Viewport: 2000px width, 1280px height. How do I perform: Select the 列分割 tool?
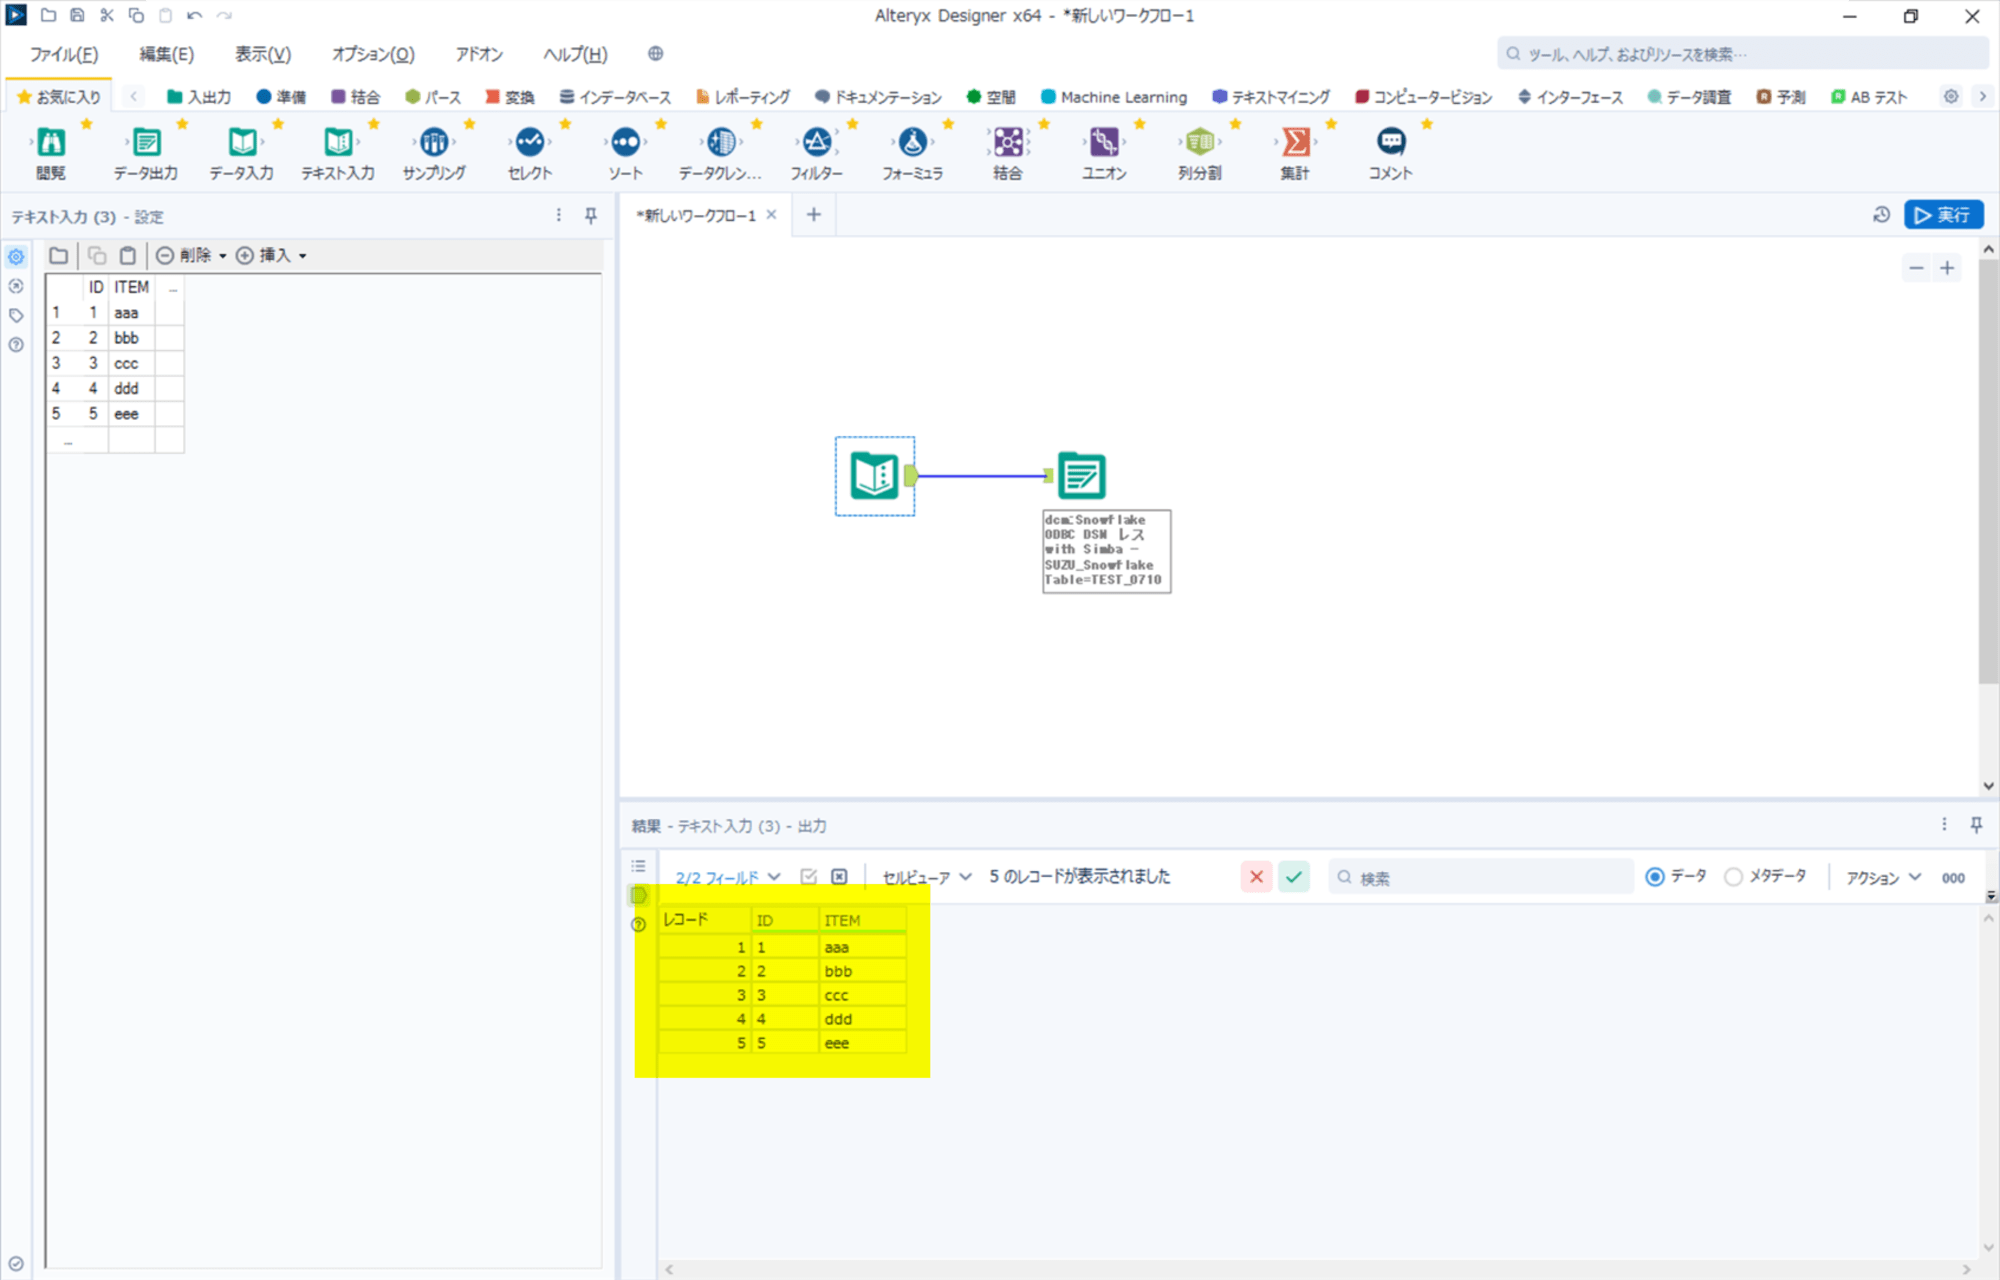pyautogui.click(x=1200, y=142)
